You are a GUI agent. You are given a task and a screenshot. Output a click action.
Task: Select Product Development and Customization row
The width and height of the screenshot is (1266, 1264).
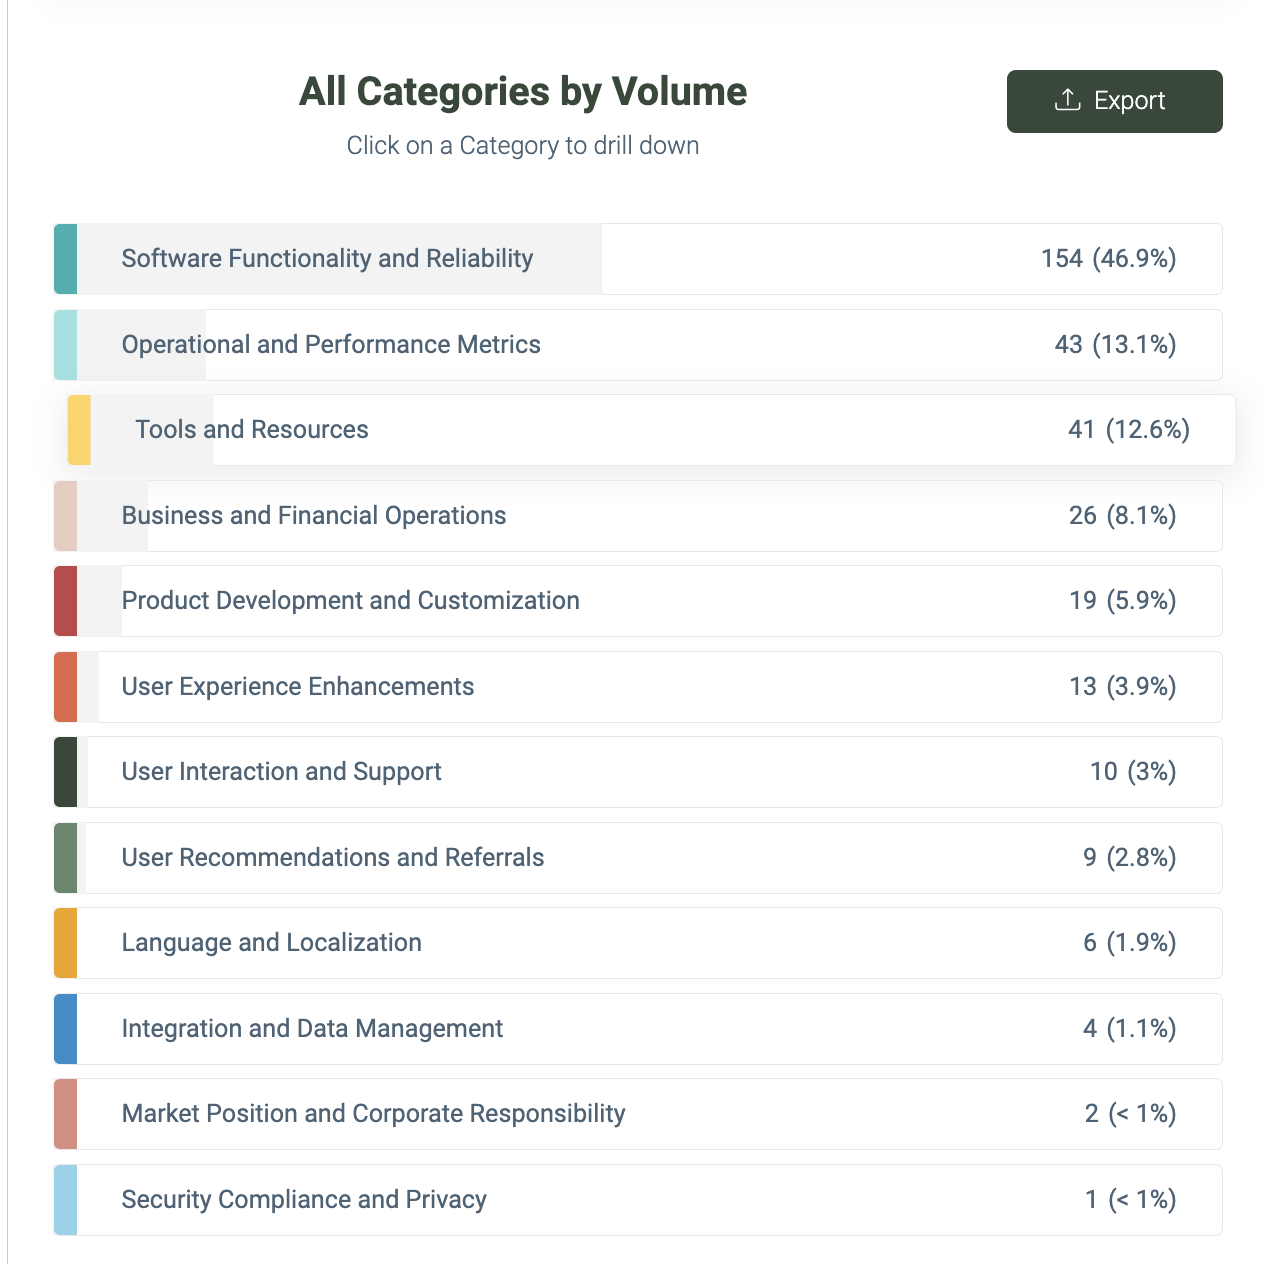(x=638, y=601)
